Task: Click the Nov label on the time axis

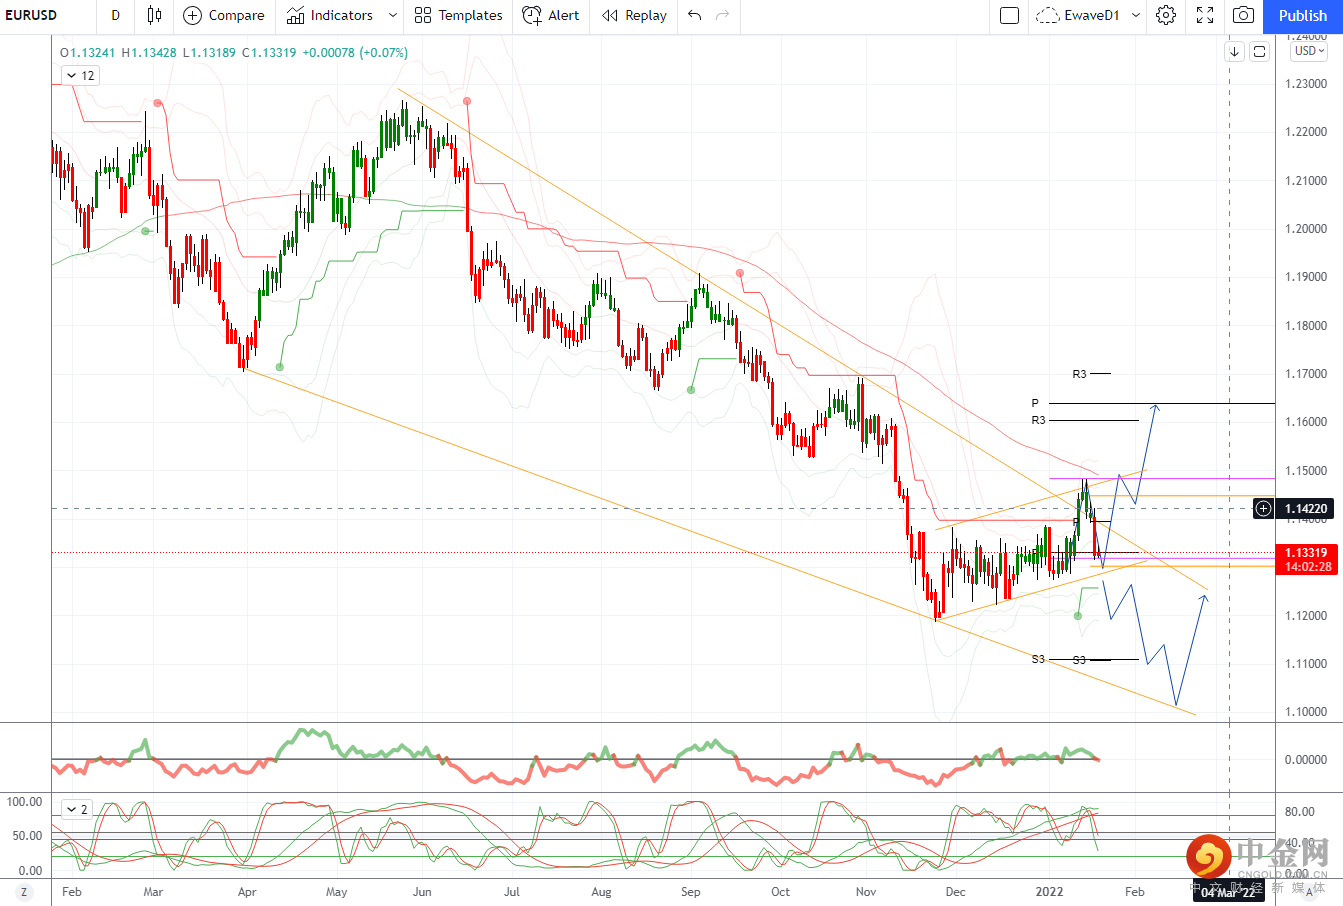Action: click(866, 891)
